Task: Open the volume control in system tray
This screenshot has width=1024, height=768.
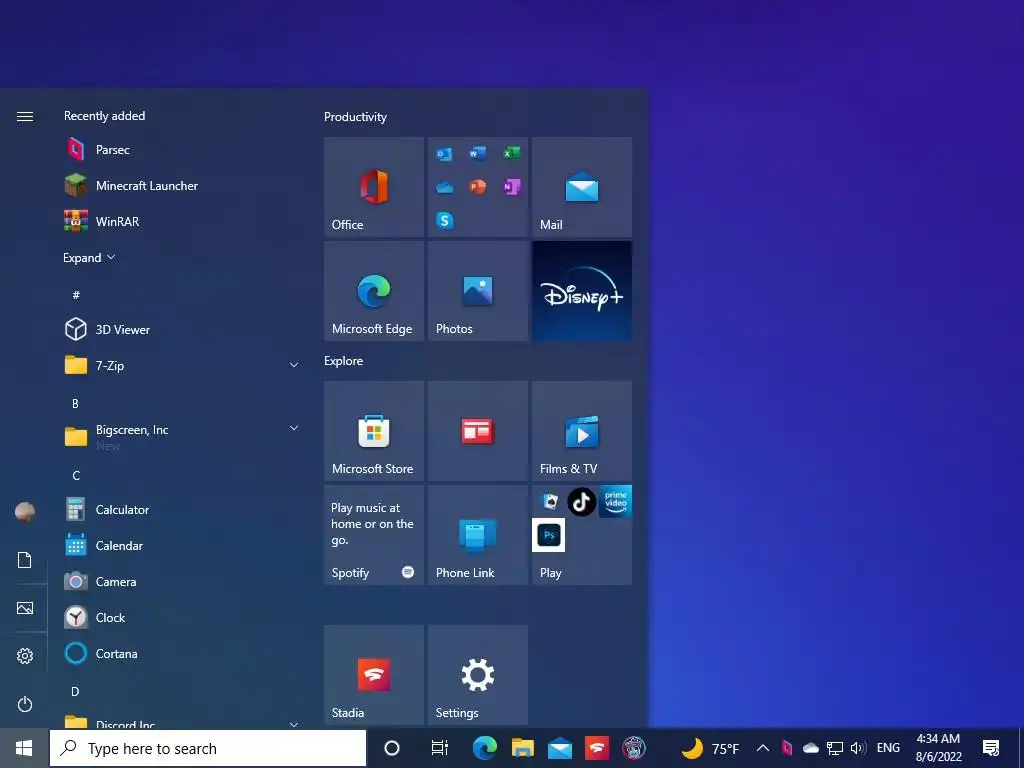Action: click(858, 748)
